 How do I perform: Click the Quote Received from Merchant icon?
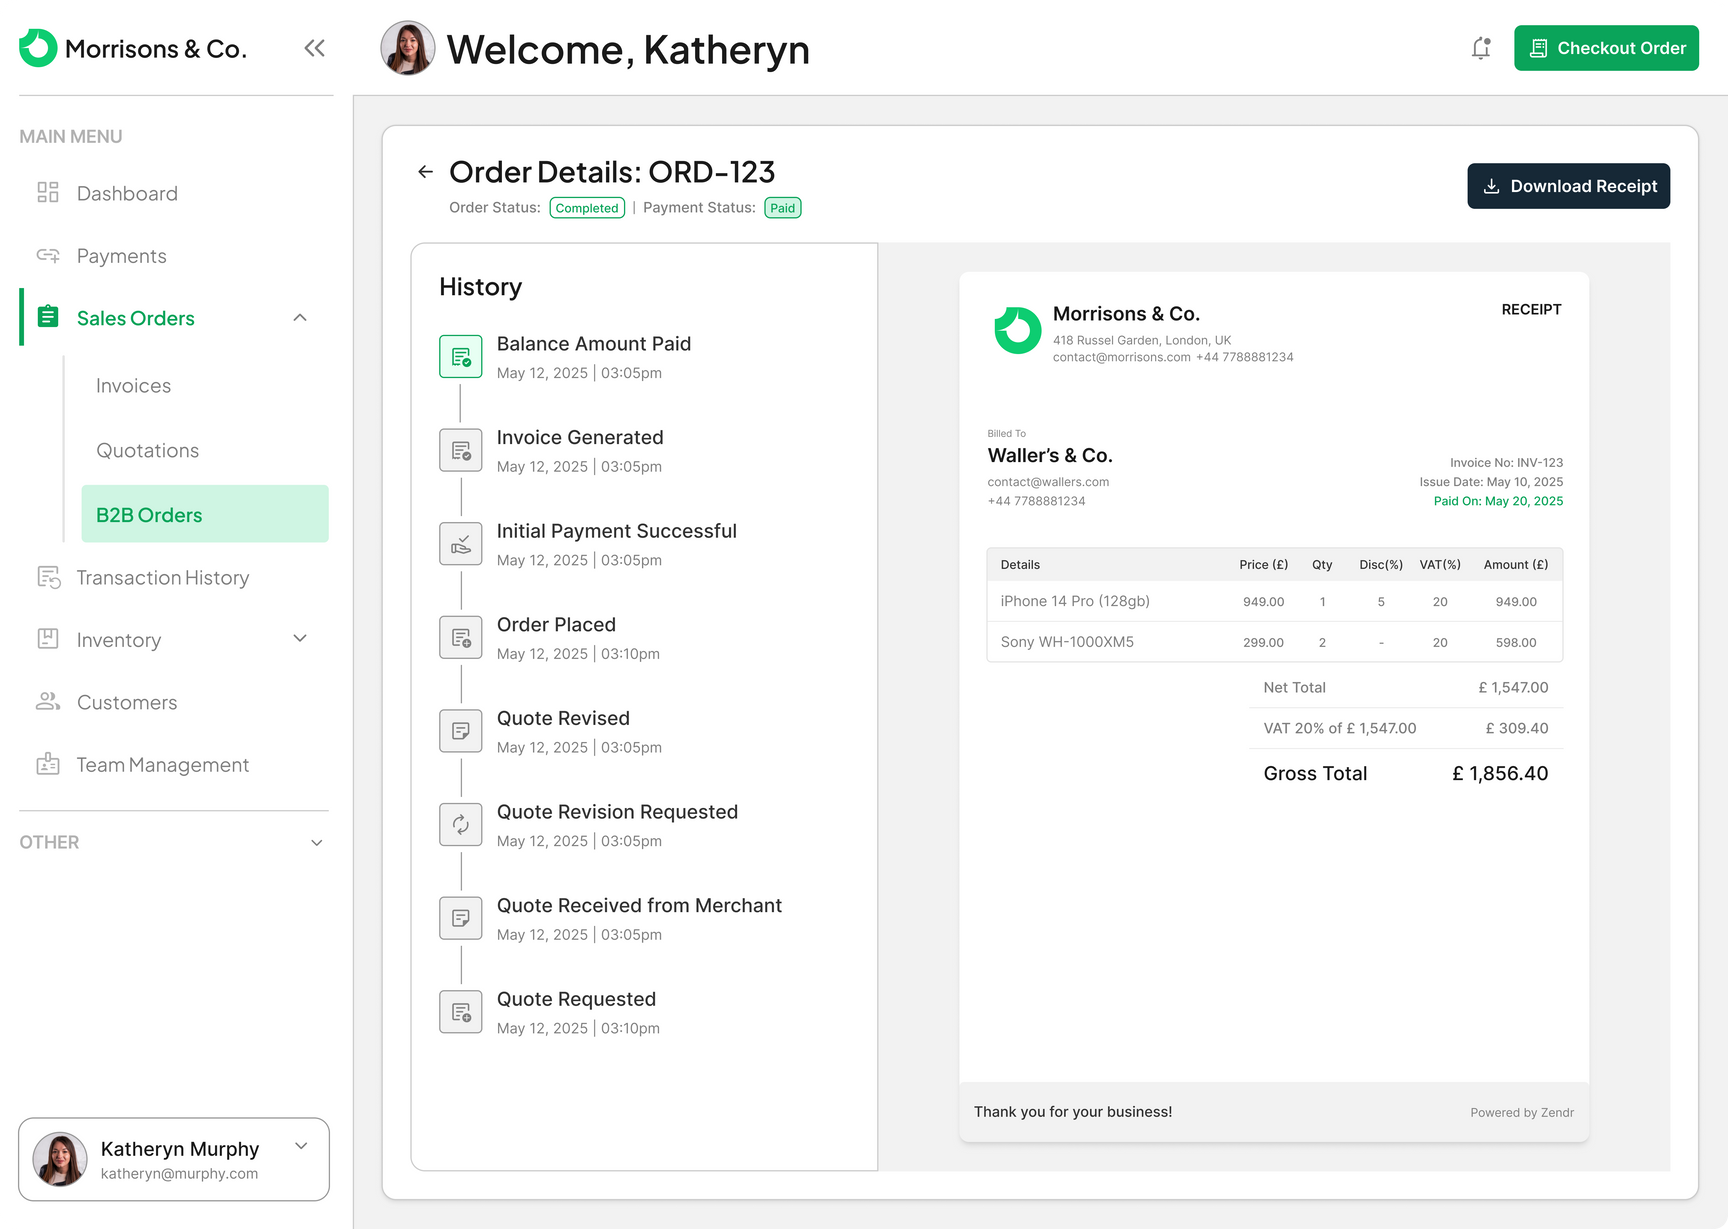pyautogui.click(x=461, y=918)
